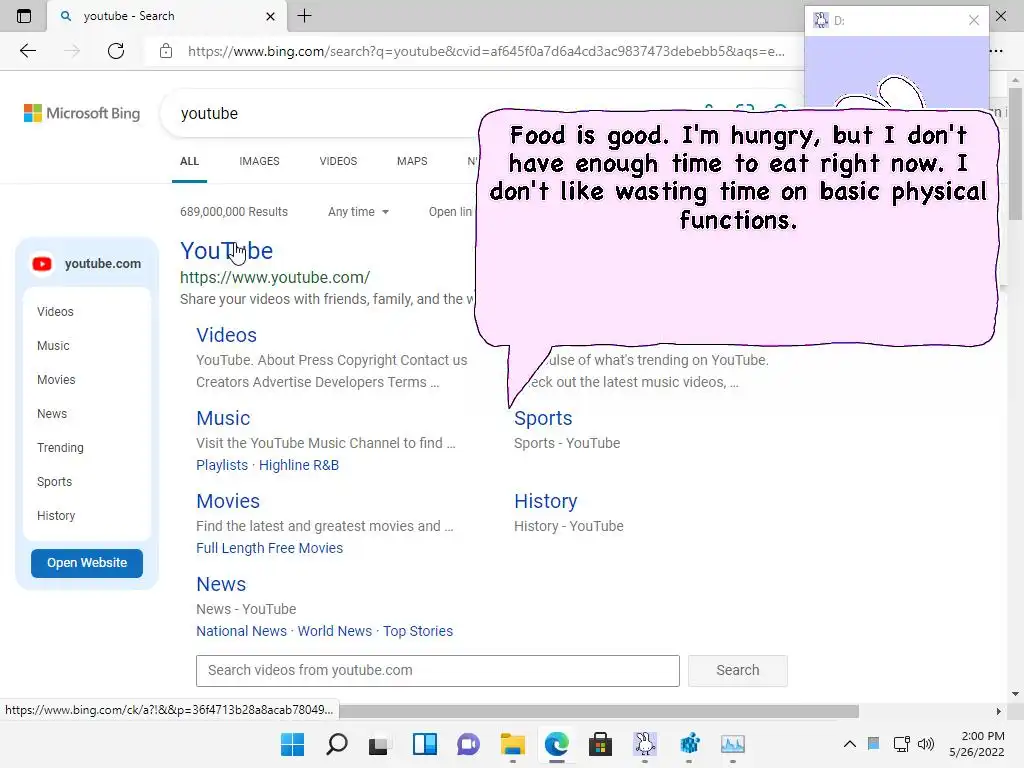Viewport: 1024px width, 768px height.
Task: Select News in youtube.com sidebar
Action: coord(52,413)
